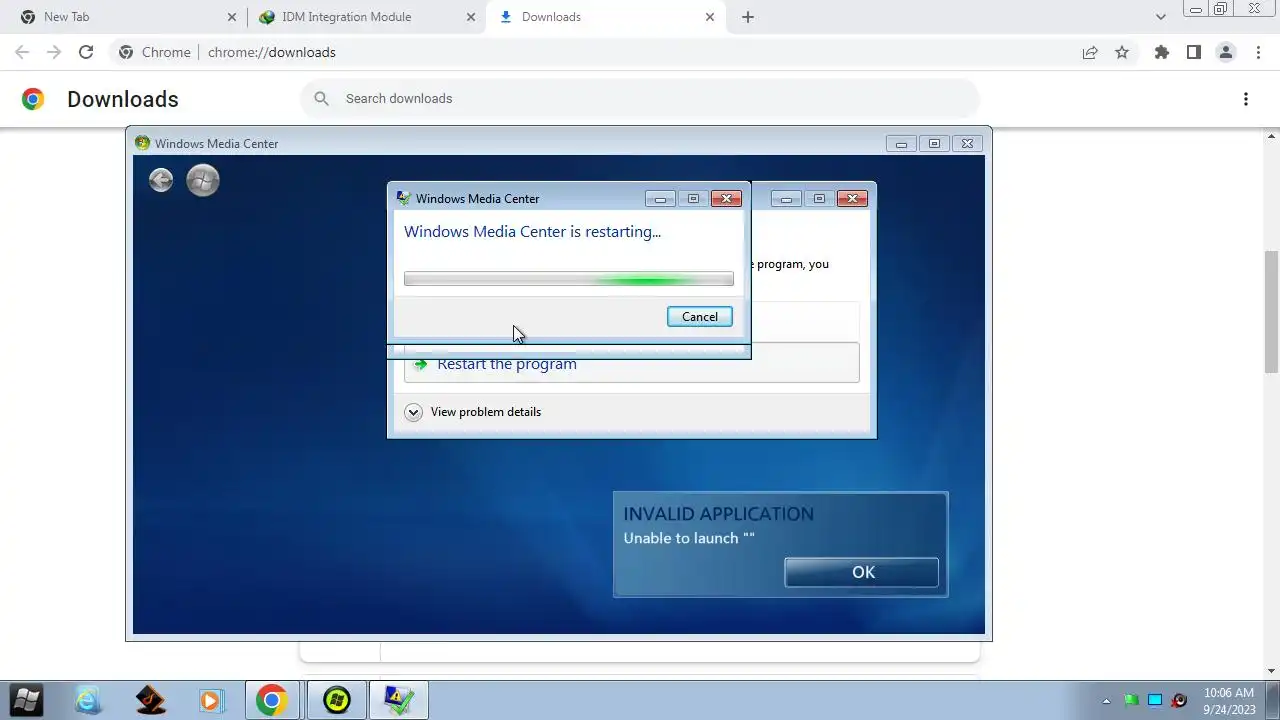Click the blue monitor tray icon

pyautogui.click(x=1155, y=700)
